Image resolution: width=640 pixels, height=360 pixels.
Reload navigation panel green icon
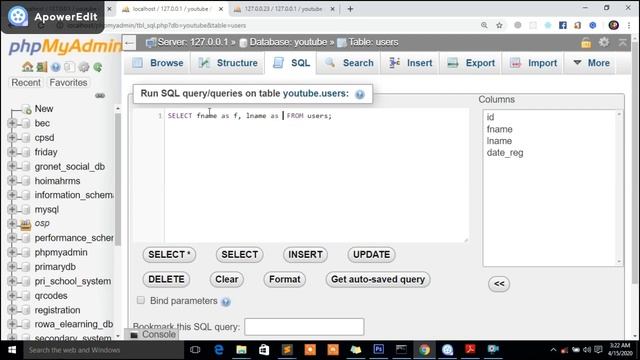(98, 67)
